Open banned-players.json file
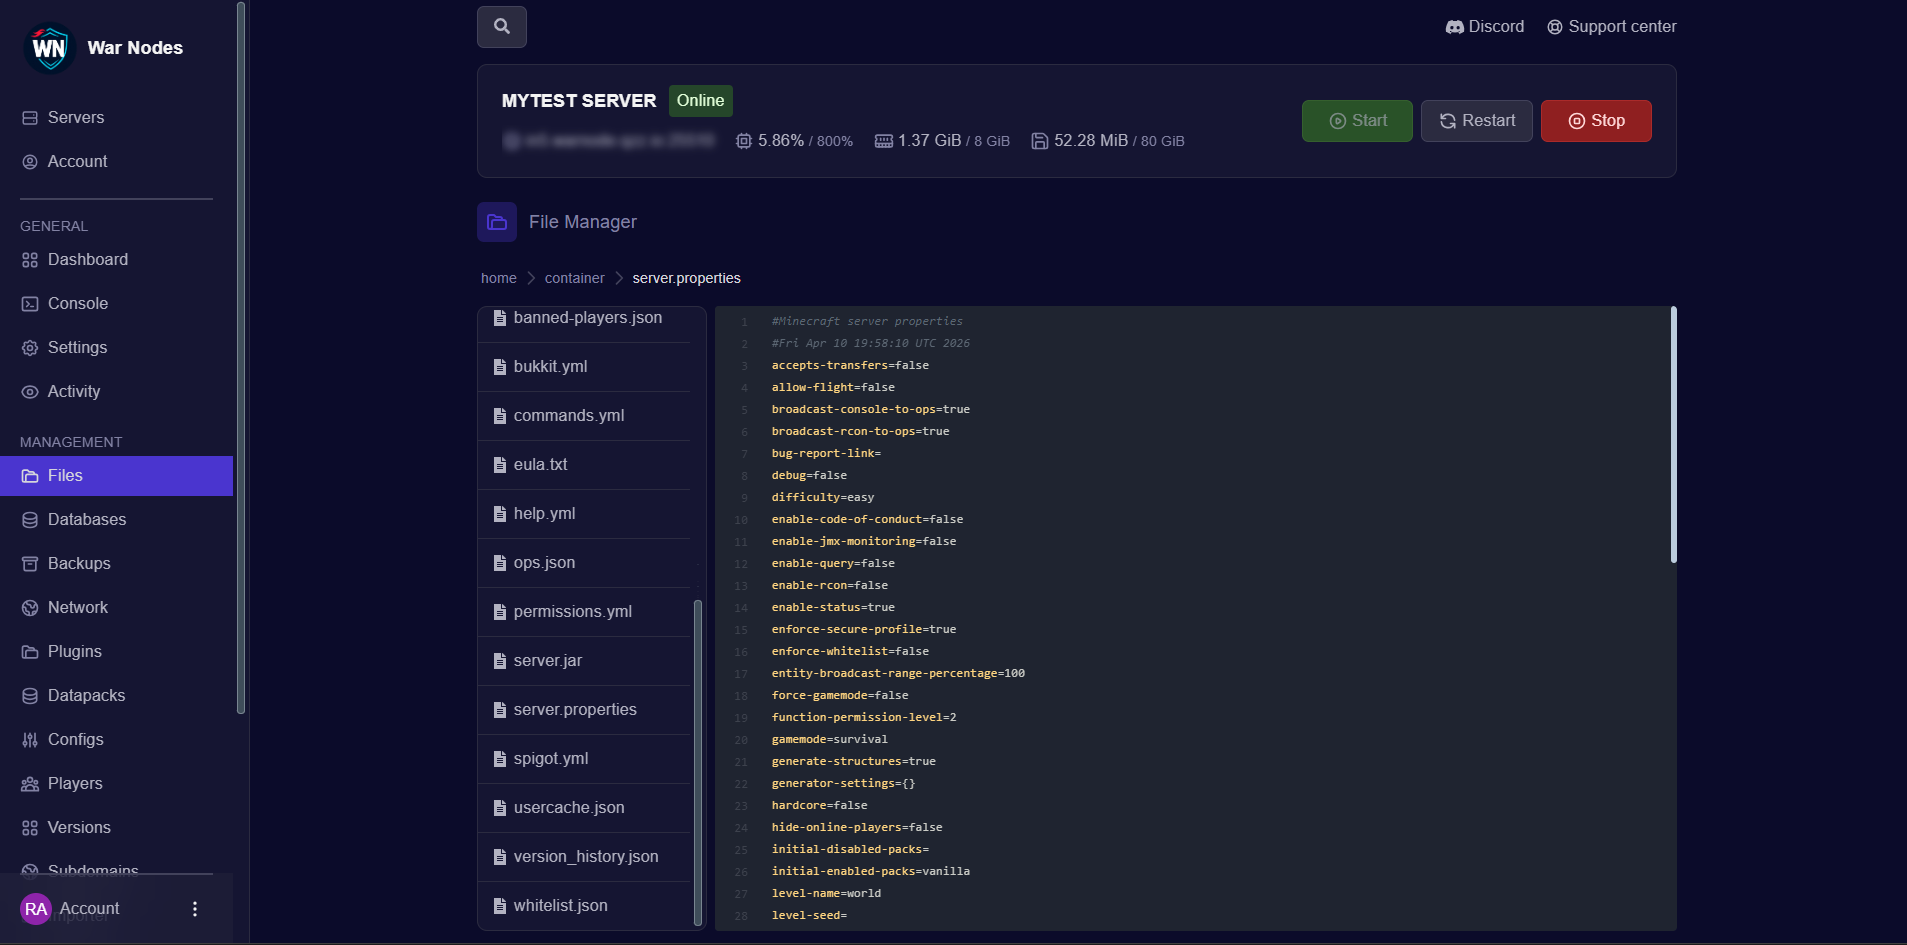Viewport: 1907px width, 945px height. [584, 318]
